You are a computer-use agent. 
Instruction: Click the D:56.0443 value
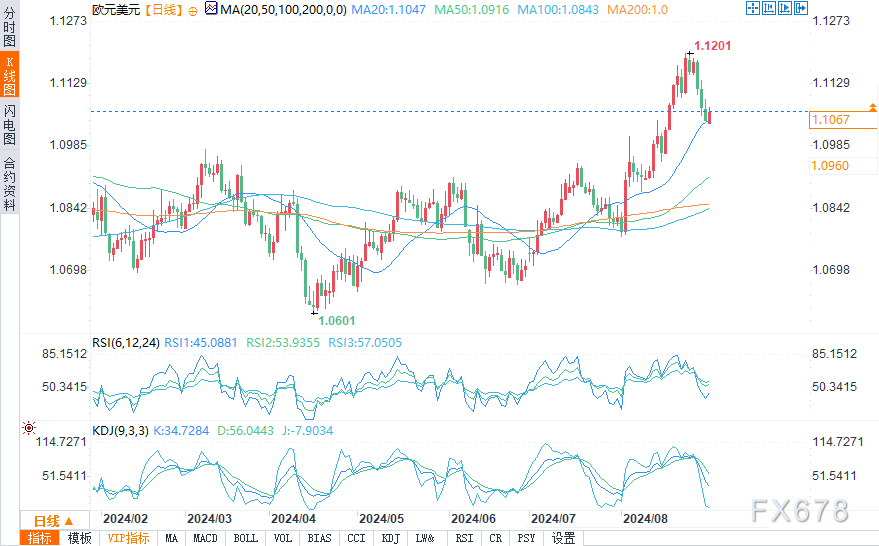point(246,431)
